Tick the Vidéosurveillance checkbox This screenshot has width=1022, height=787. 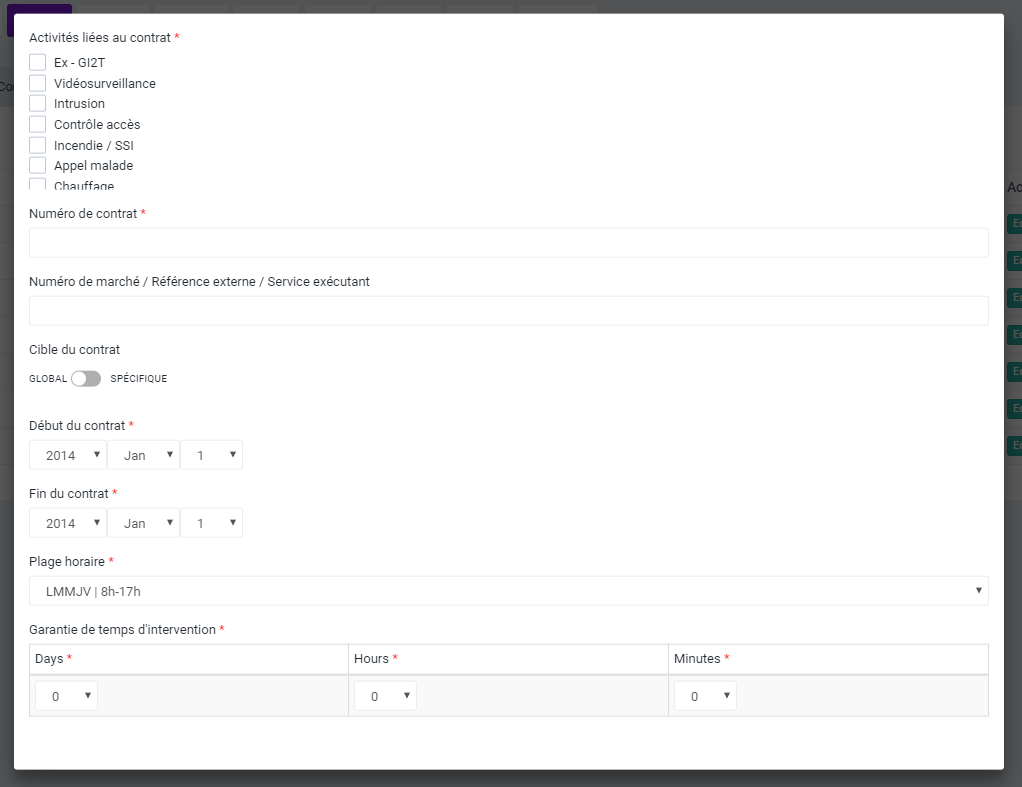[38, 83]
